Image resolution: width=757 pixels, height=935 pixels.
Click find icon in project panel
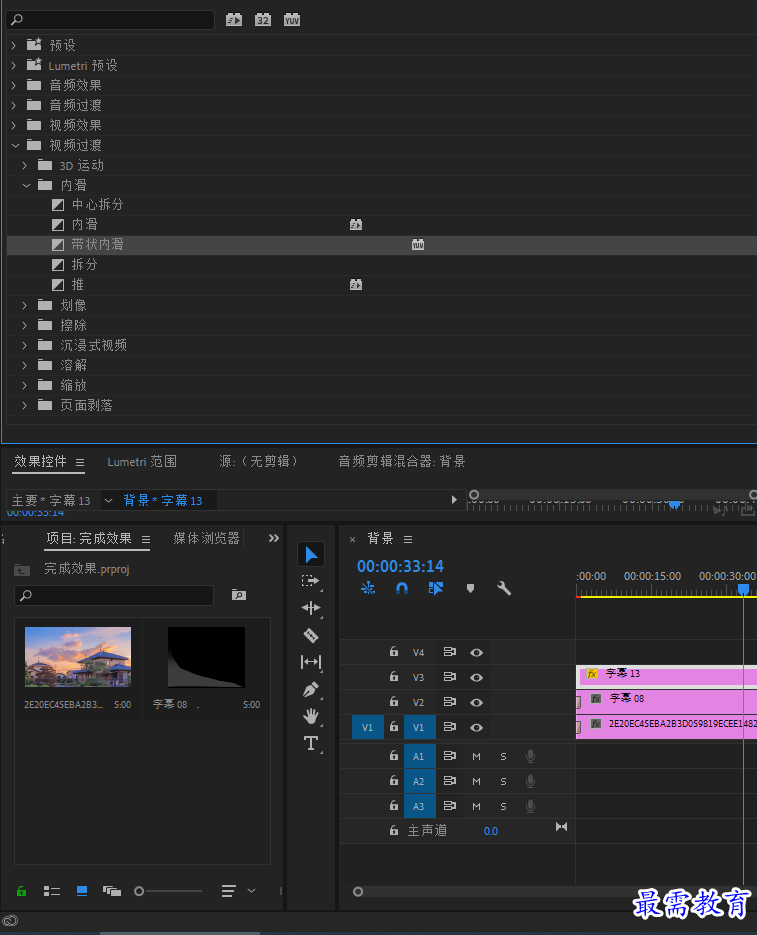[239, 595]
